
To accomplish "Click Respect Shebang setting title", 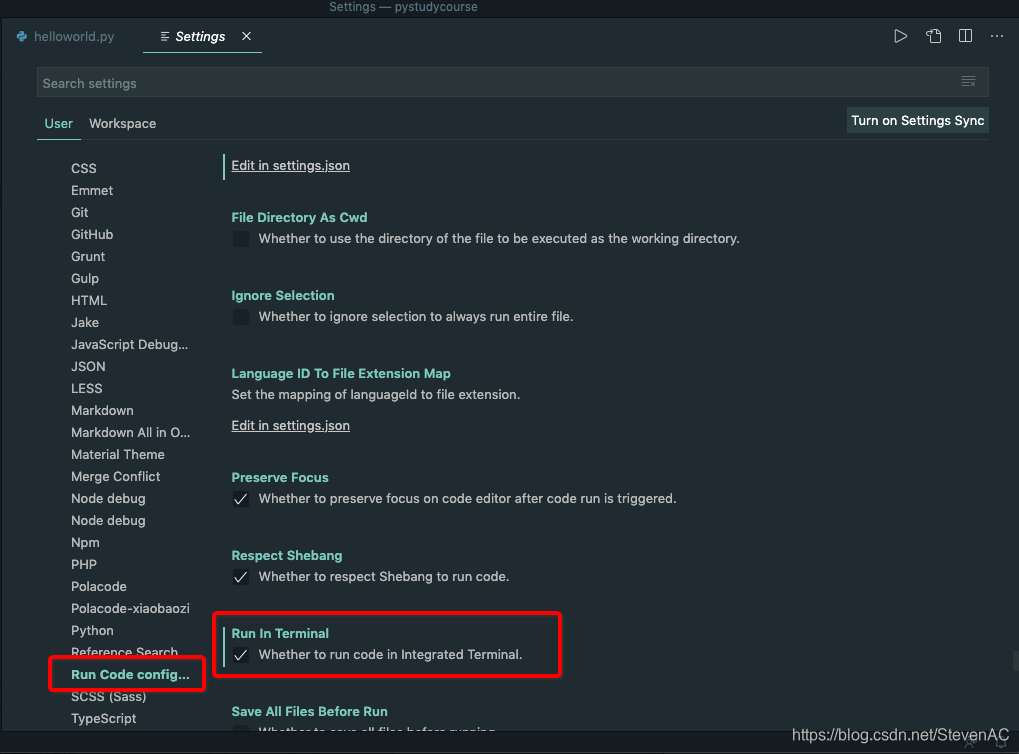I will tap(287, 556).
